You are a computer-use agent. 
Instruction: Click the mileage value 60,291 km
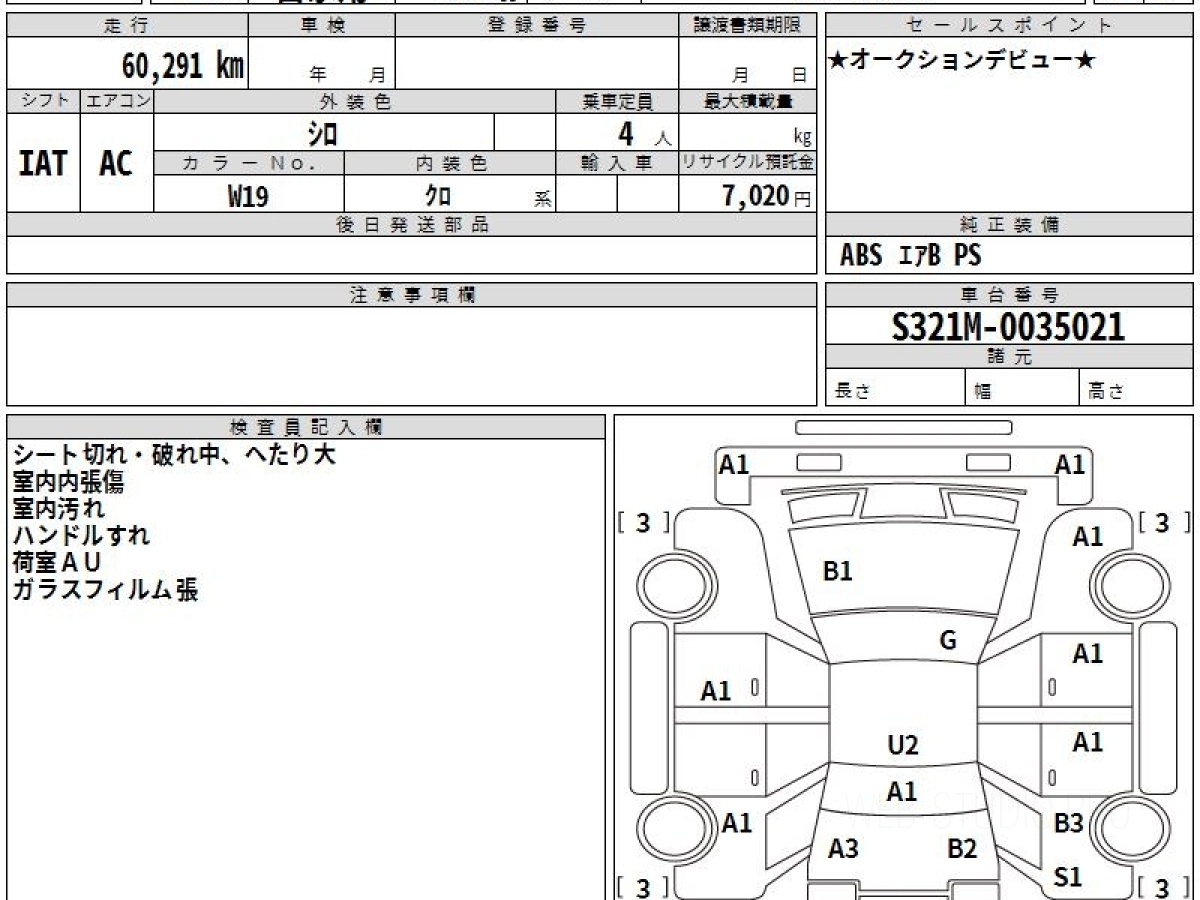click(x=182, y=66)
